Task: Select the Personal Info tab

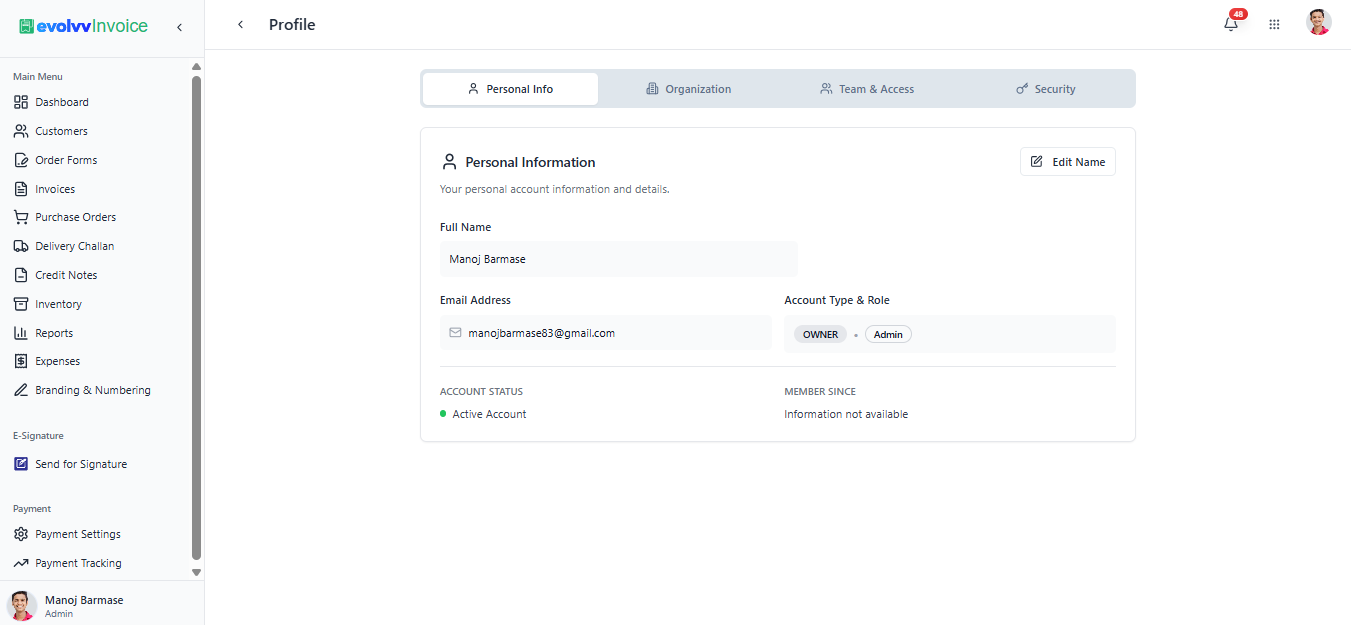Action: pyautogui.click(x=510, y=89)
